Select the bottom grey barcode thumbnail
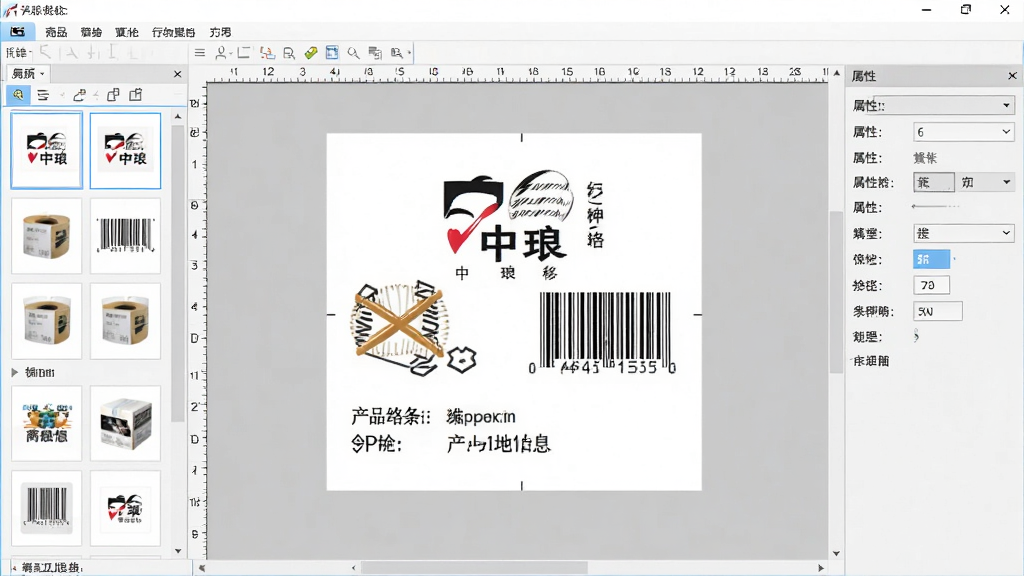The height and width of the screenshot is (576, 1024). 46,508
